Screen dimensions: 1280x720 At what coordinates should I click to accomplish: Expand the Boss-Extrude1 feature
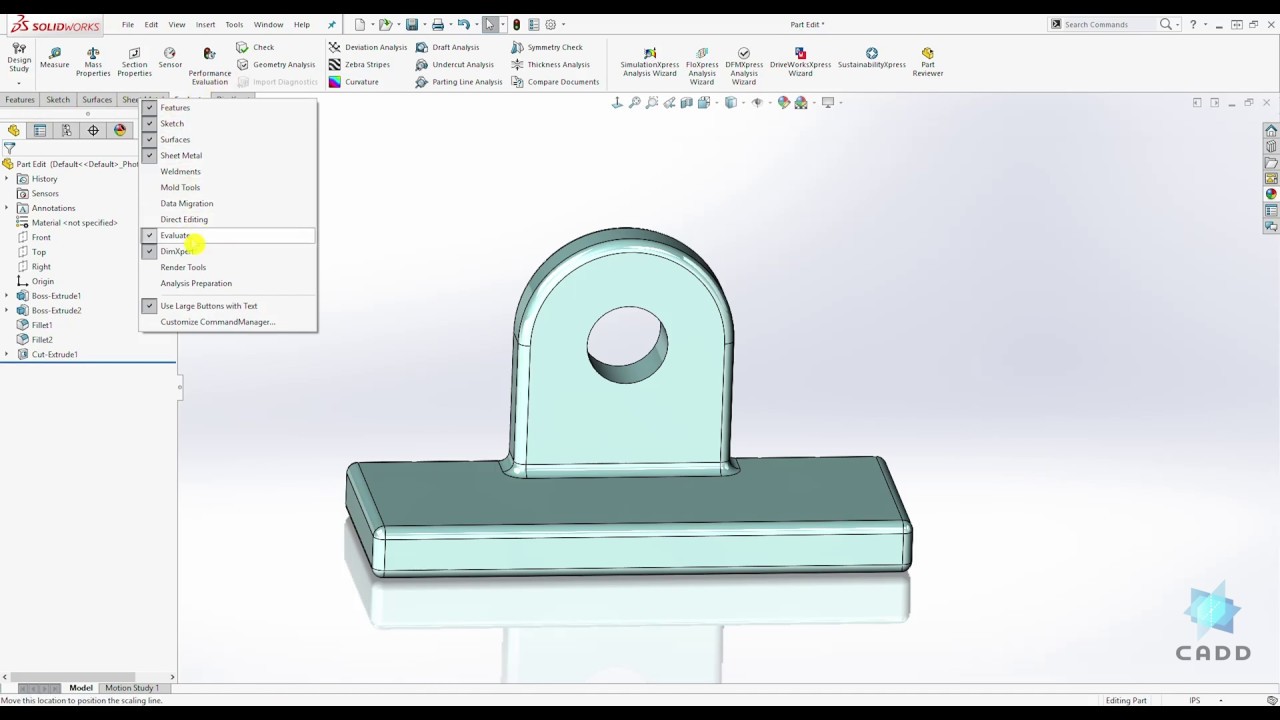7,296
